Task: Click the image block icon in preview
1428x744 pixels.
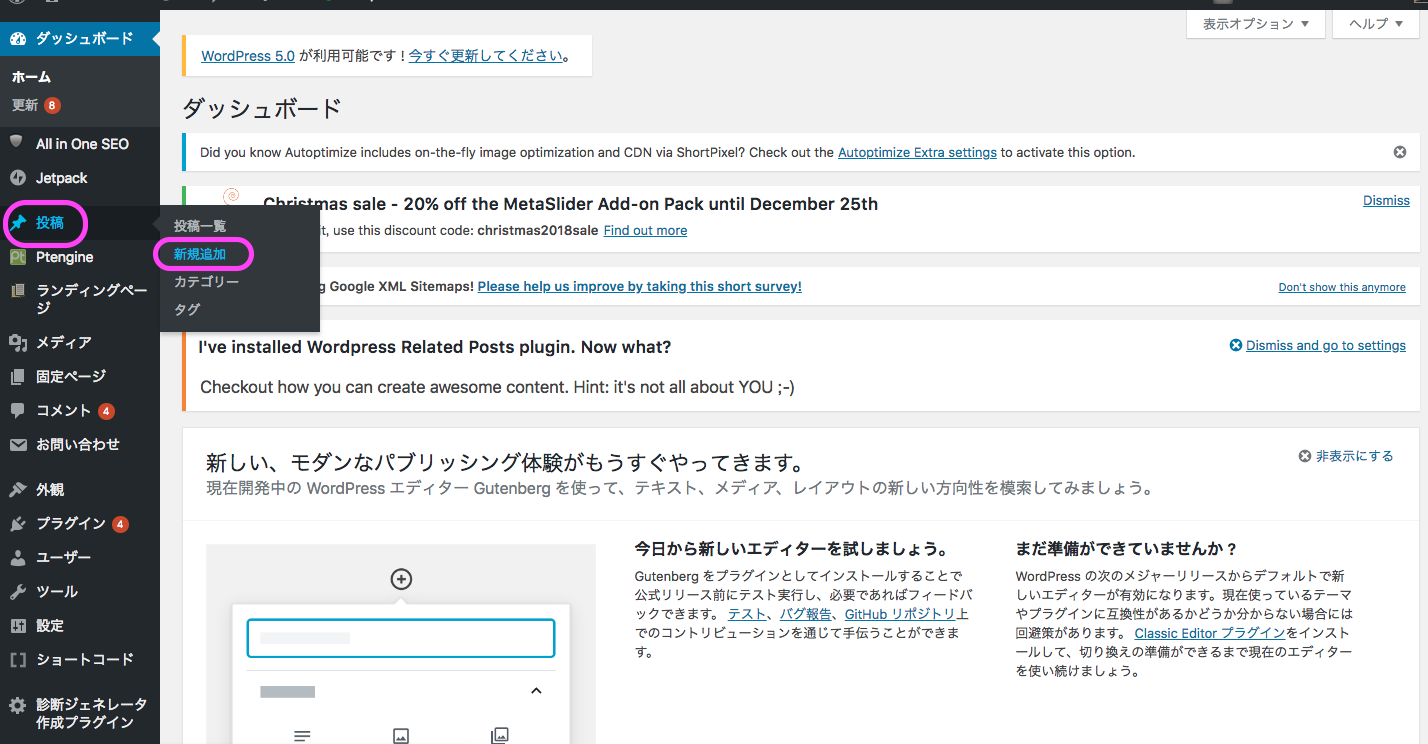Action: pyautogui.click(x=401, y=736)
